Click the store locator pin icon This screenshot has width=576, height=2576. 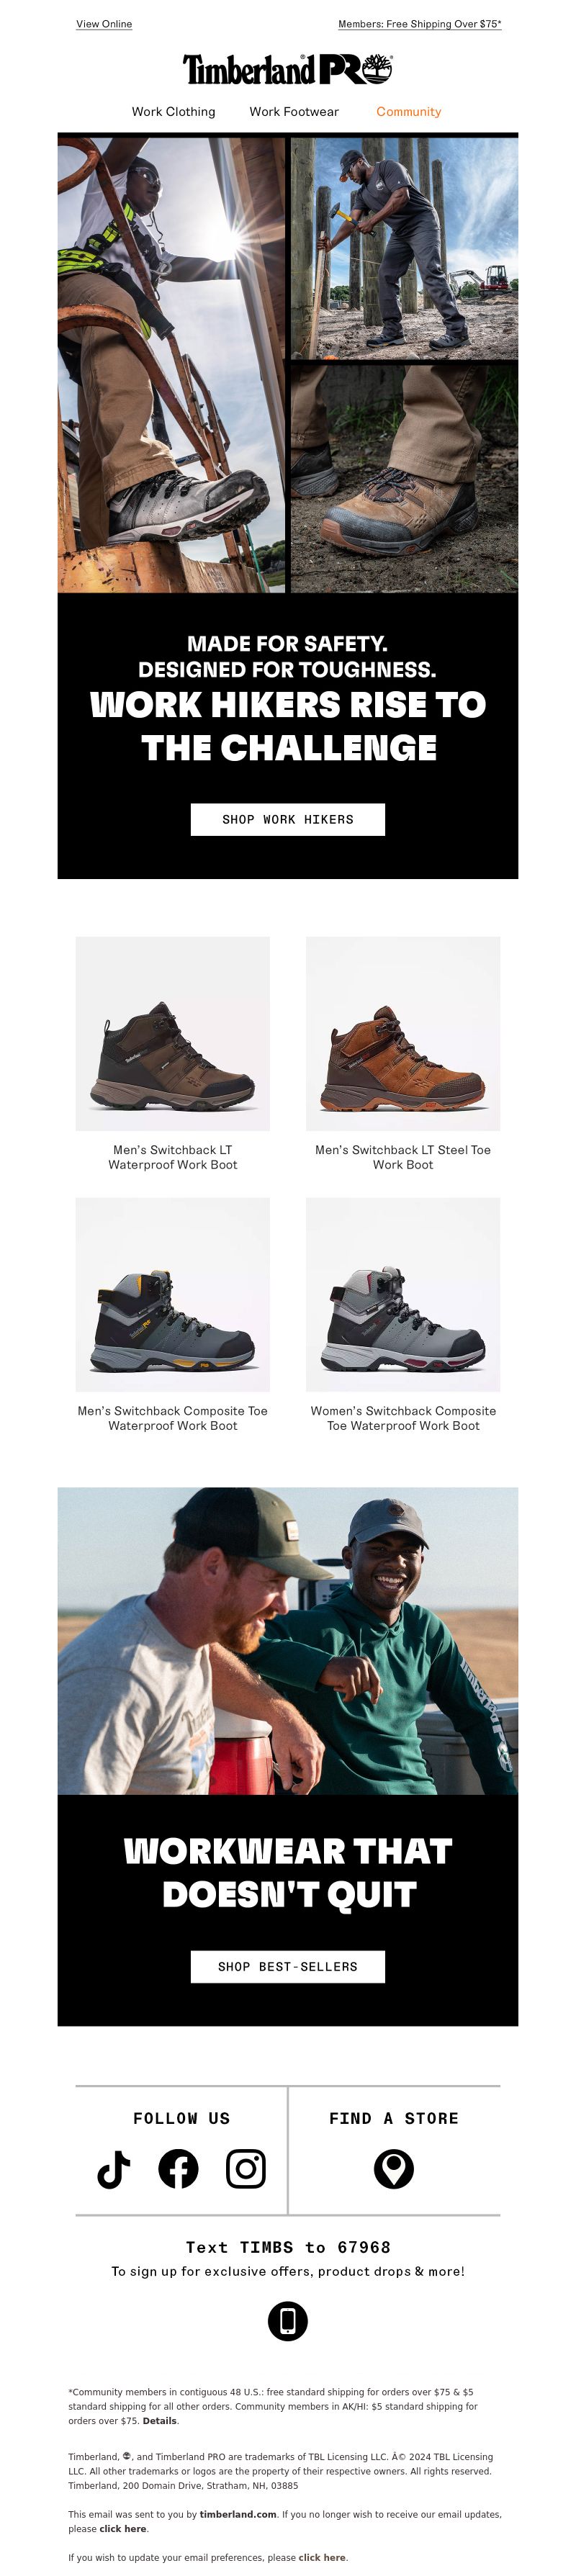click(x=394, y=2169)
